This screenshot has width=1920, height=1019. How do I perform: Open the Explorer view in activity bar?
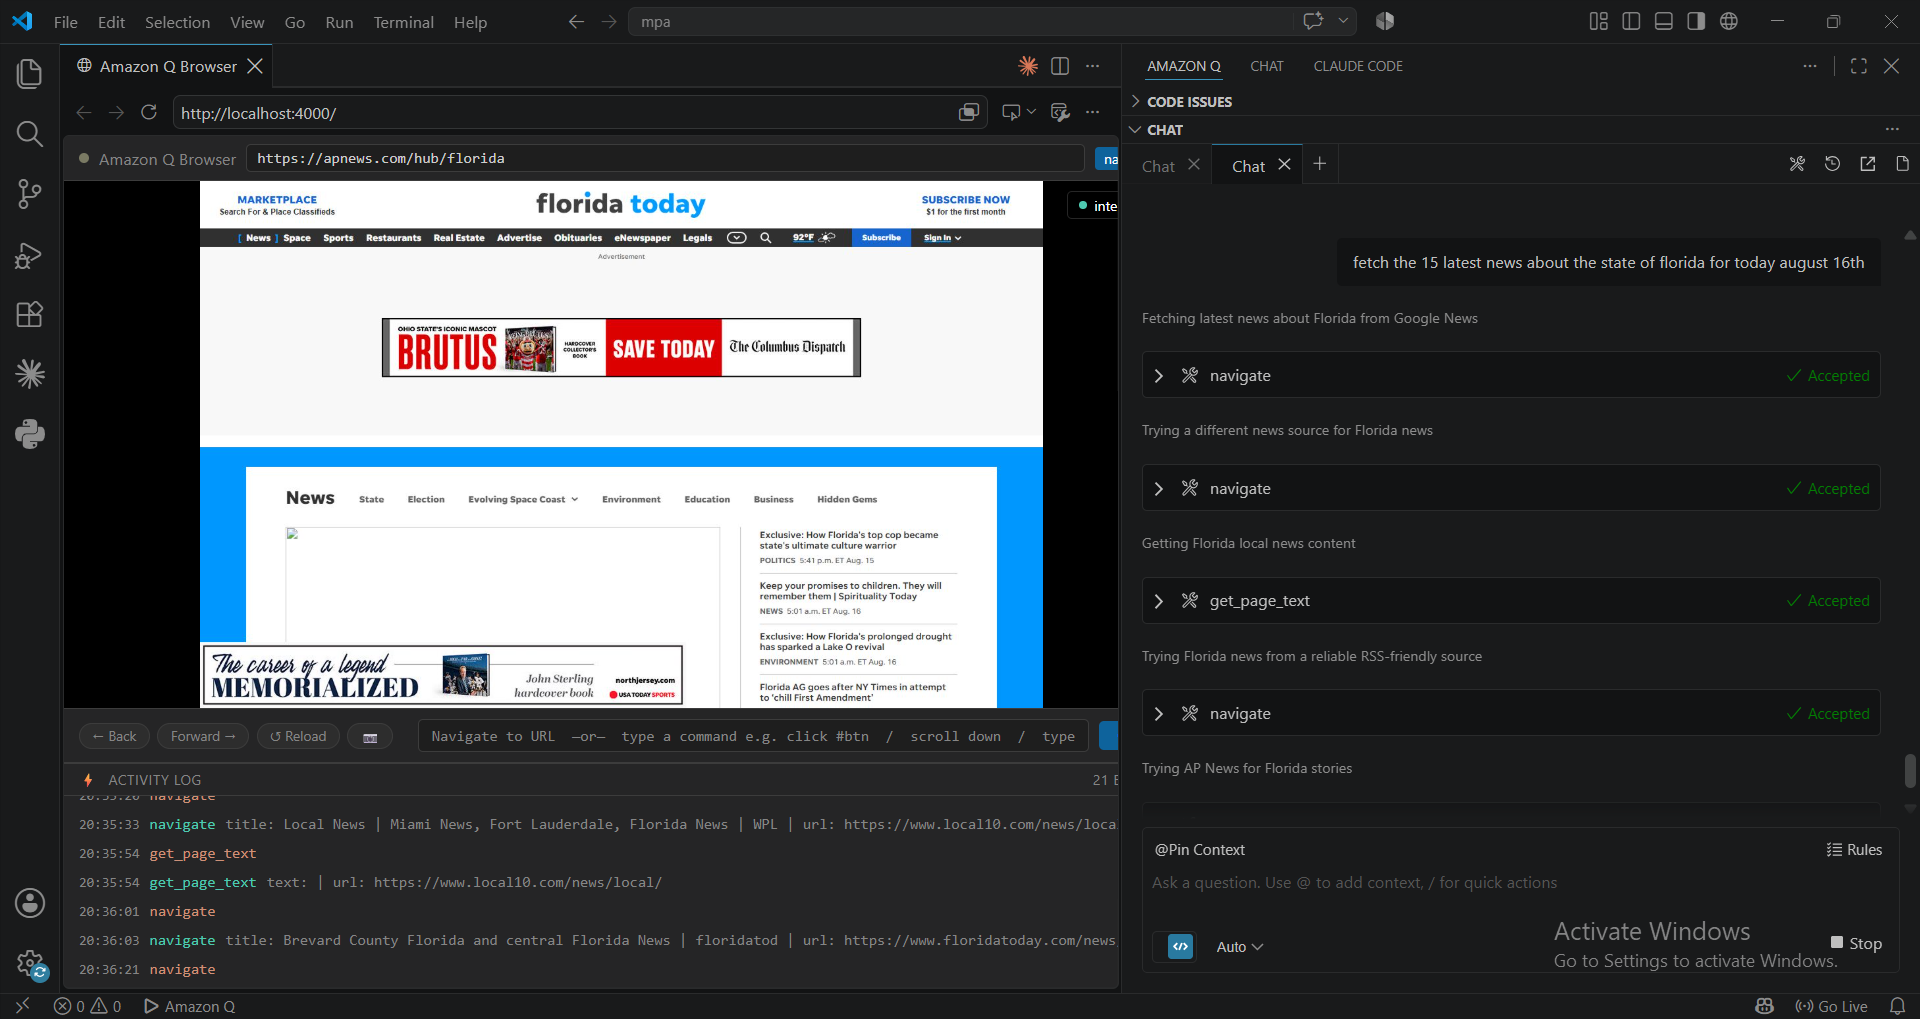[x=30, y=73]
